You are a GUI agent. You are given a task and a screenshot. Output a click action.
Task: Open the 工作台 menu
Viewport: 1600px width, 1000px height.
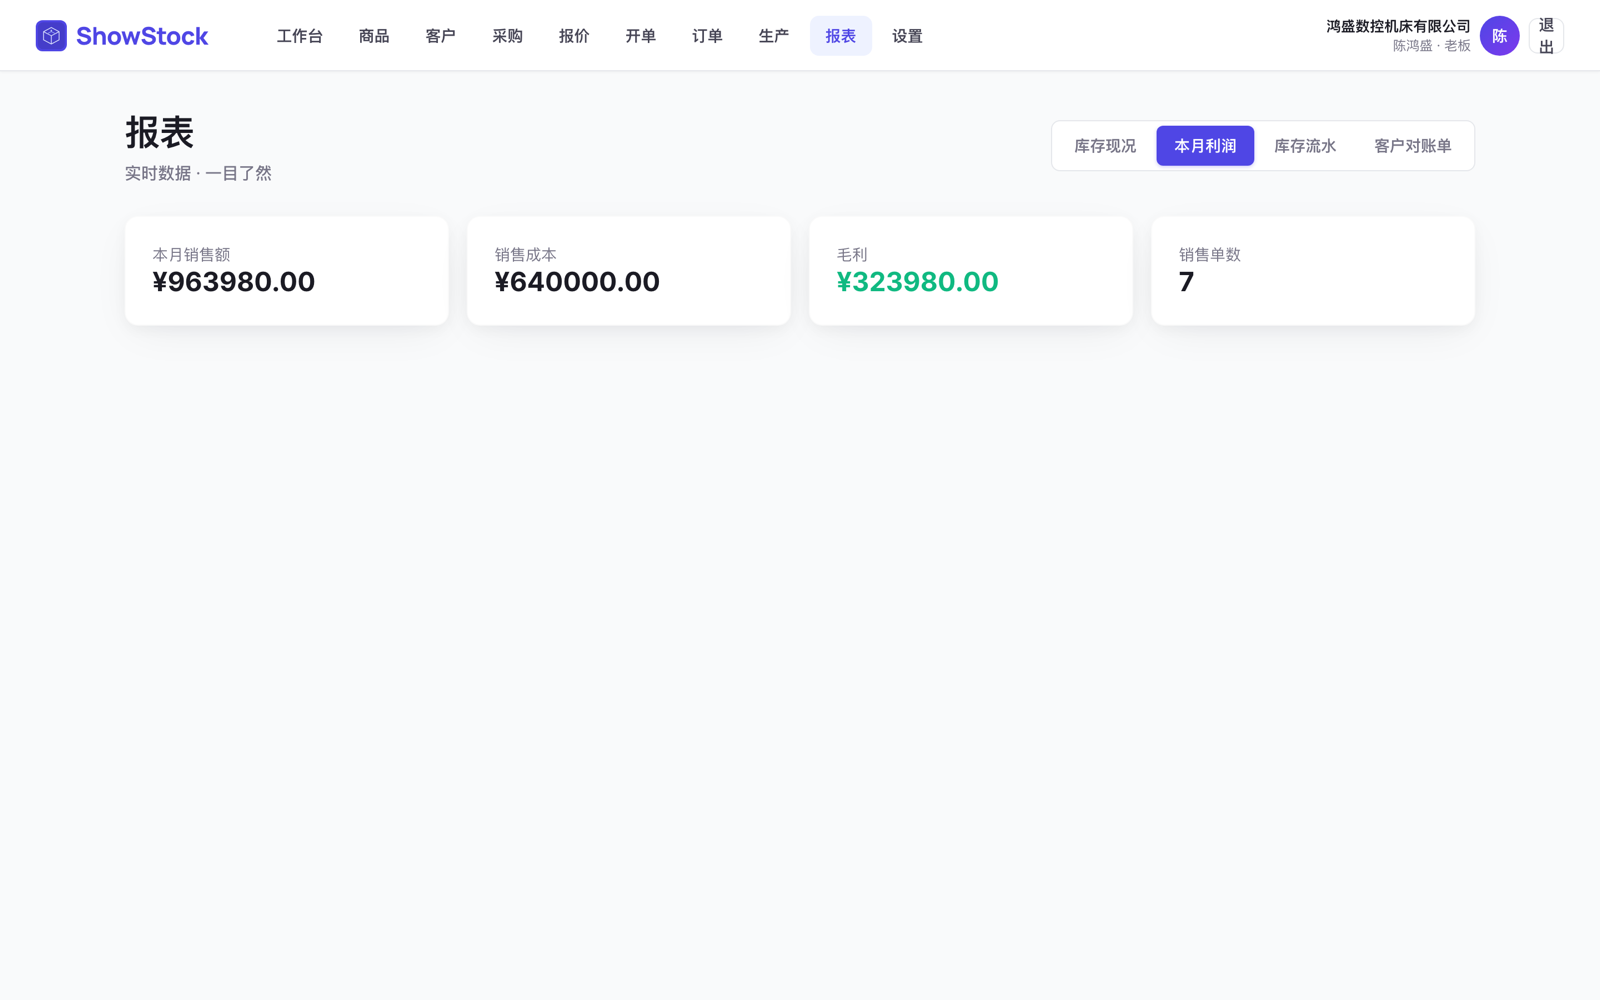[x=300, y=36]
